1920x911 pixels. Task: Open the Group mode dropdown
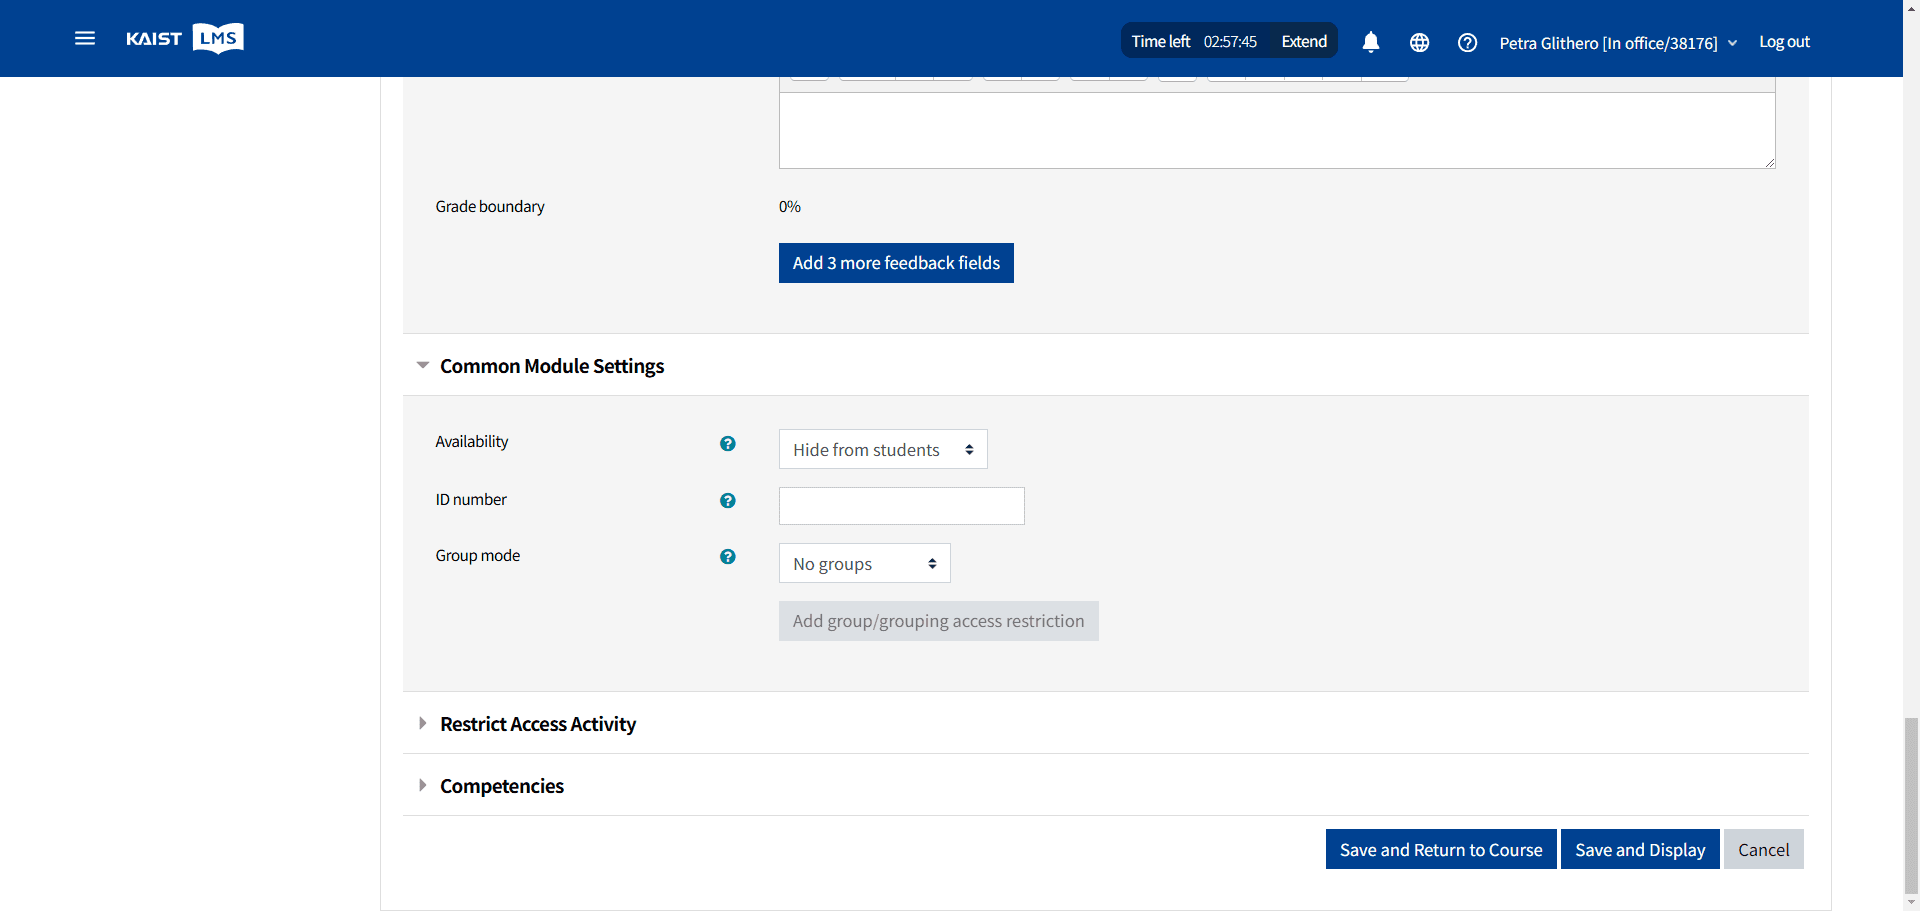(x=865, y=563)
